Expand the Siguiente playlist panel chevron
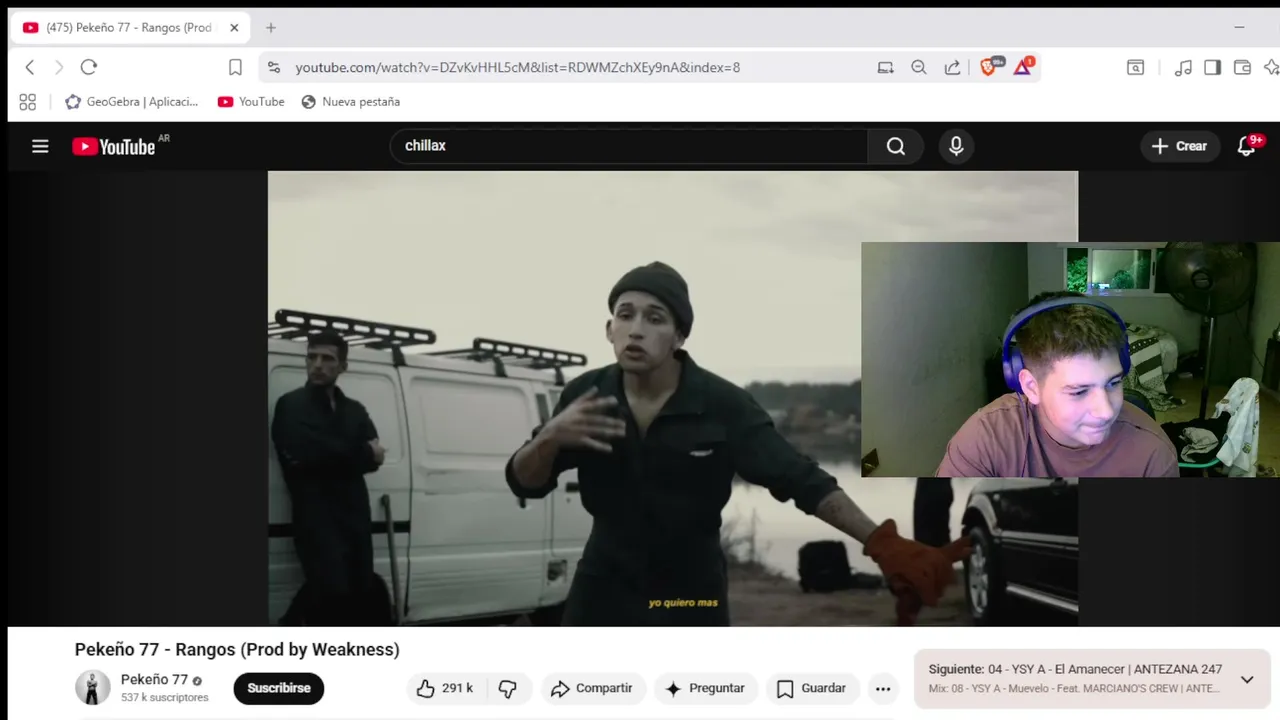The height and width of the screenshot is (720, 1280). (1247, 680)
